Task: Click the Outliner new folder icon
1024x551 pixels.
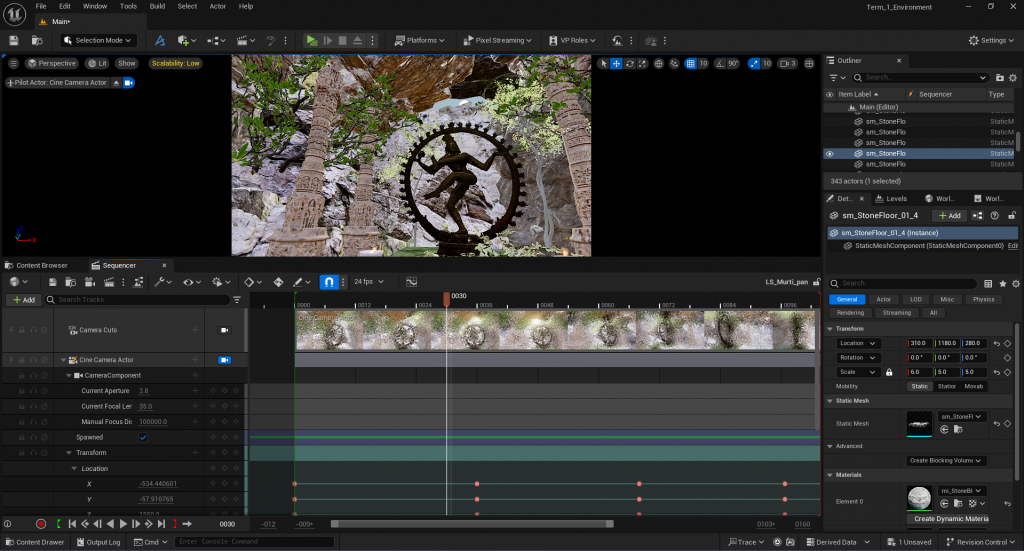Action: (x=1000, y=78)
